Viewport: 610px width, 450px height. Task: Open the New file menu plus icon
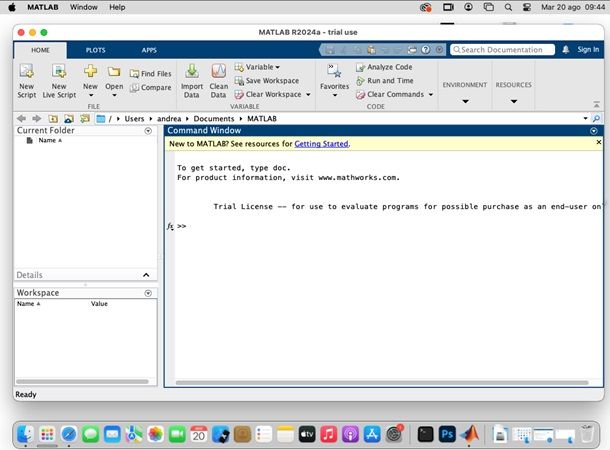[x=90, y=71]
